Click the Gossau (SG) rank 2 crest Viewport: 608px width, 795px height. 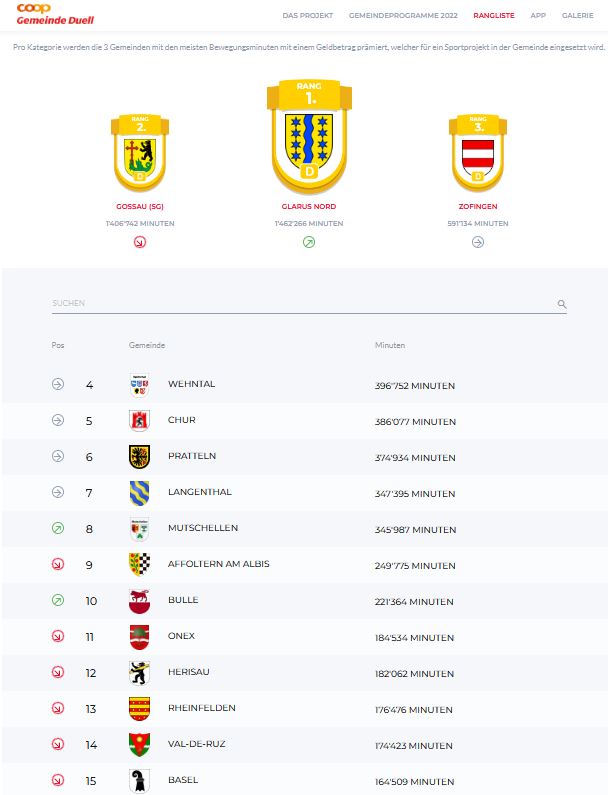(140, 153)
